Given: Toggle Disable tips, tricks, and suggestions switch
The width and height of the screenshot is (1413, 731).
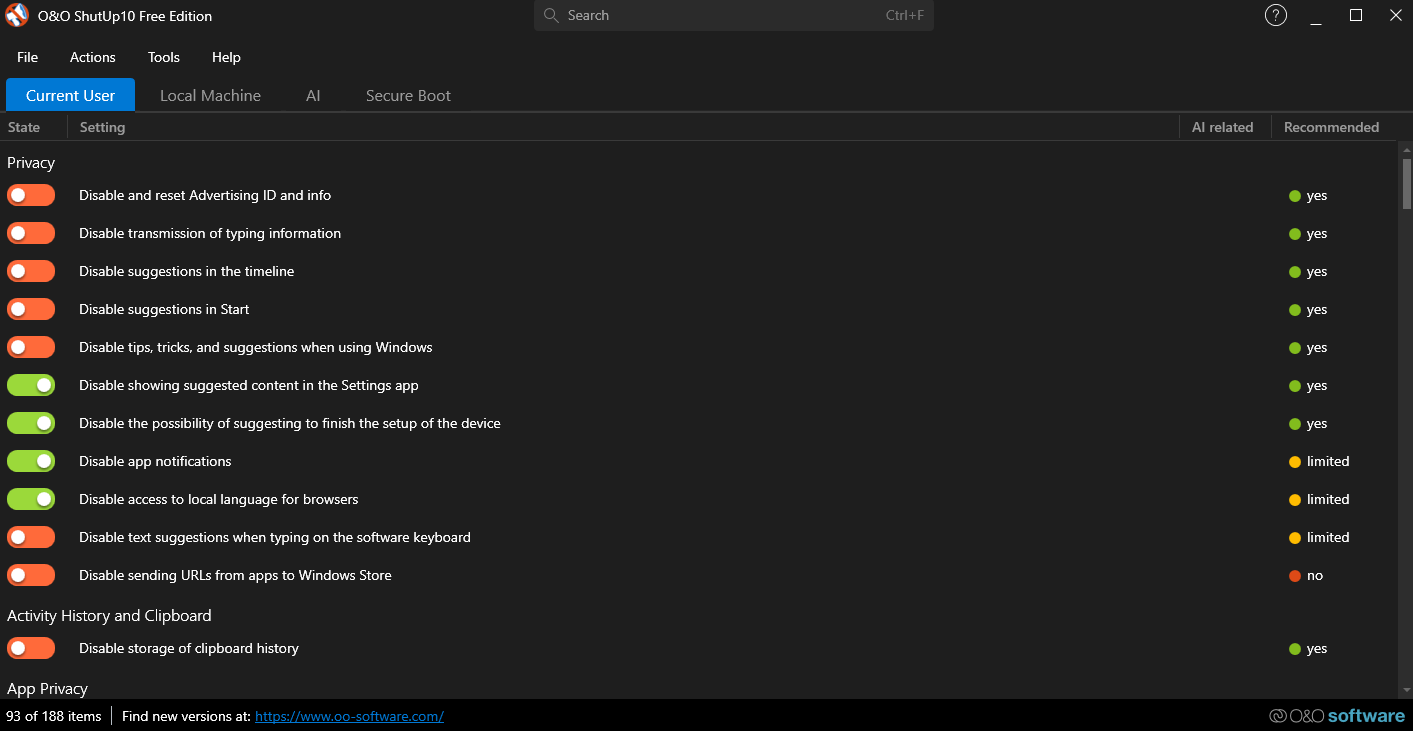Looking at the screenshot, I should click(x=31, y=347).
